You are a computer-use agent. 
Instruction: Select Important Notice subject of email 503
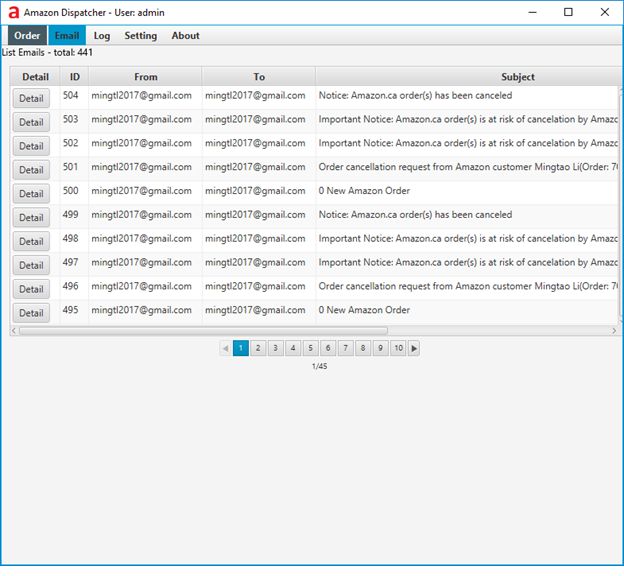pyautogui.click(x=468, y=119)
